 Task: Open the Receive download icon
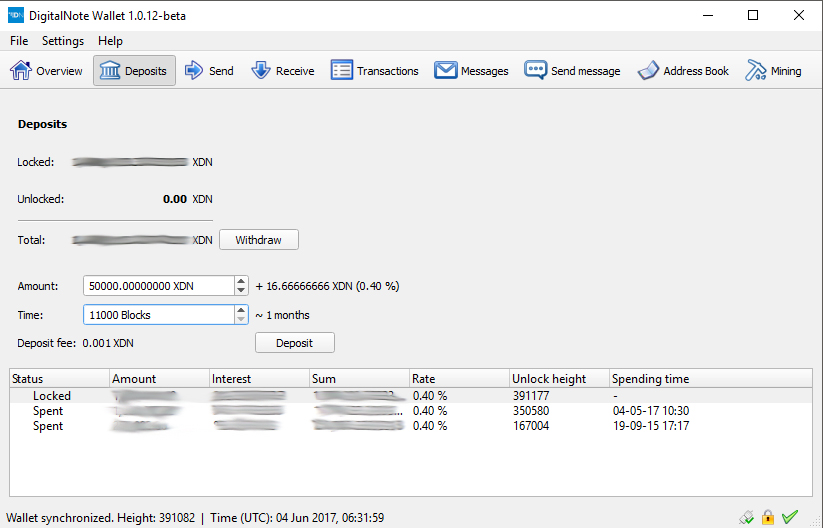(x=260, y=70)
